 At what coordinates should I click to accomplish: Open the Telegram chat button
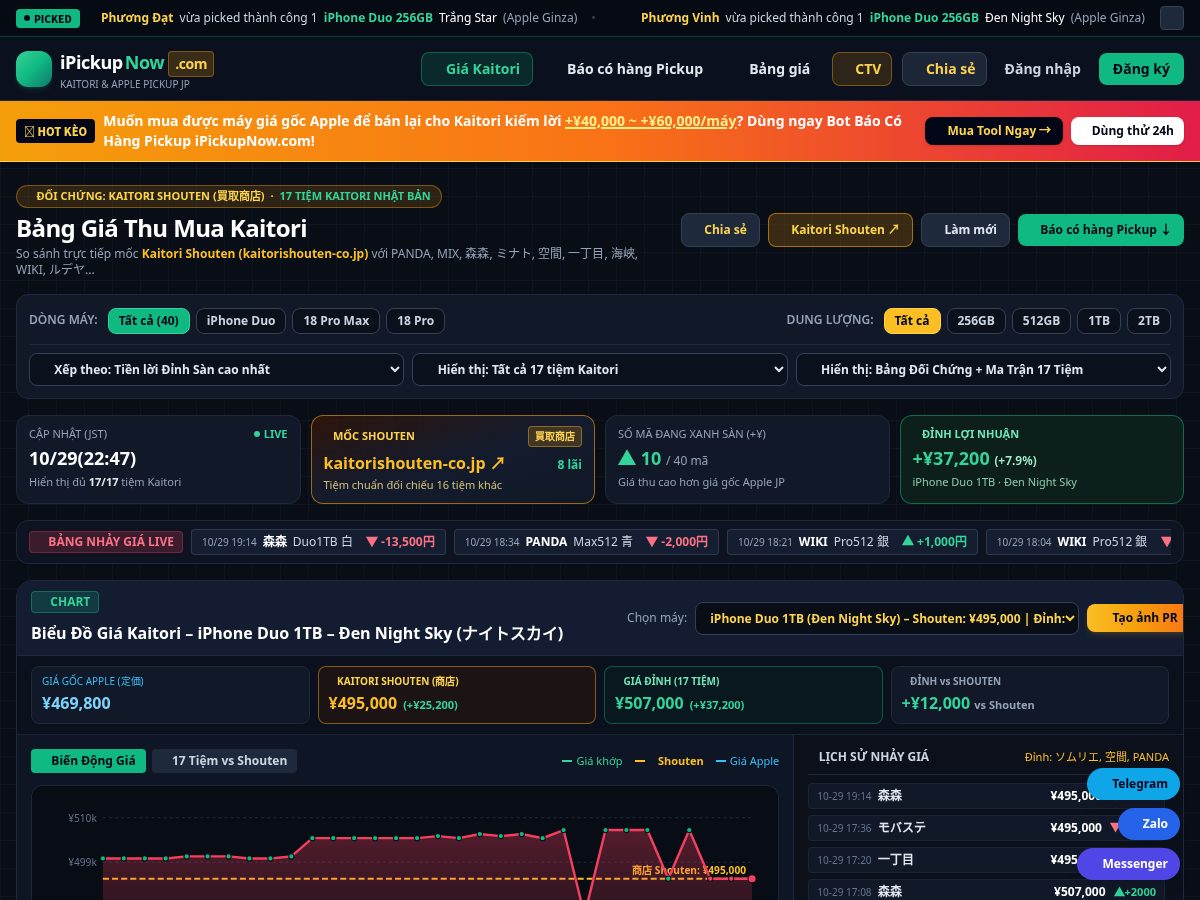point(1134,784)
